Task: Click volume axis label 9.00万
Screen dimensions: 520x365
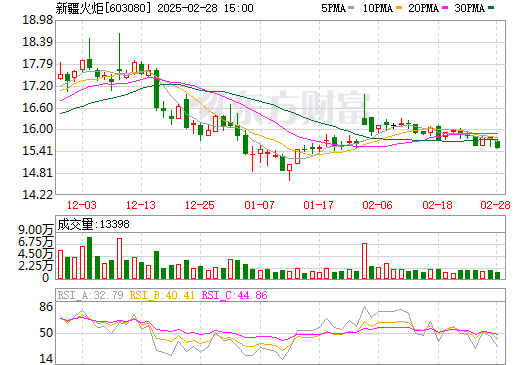Action: point(36,230)
